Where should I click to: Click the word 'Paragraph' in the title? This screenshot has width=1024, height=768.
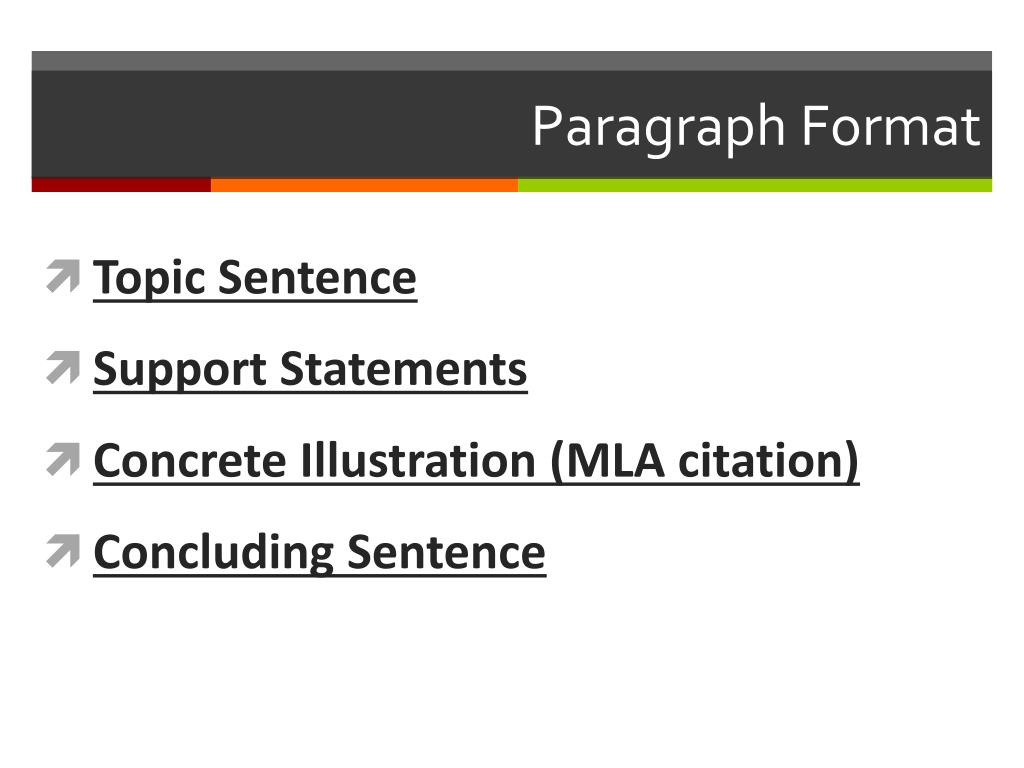coord(658,129)
